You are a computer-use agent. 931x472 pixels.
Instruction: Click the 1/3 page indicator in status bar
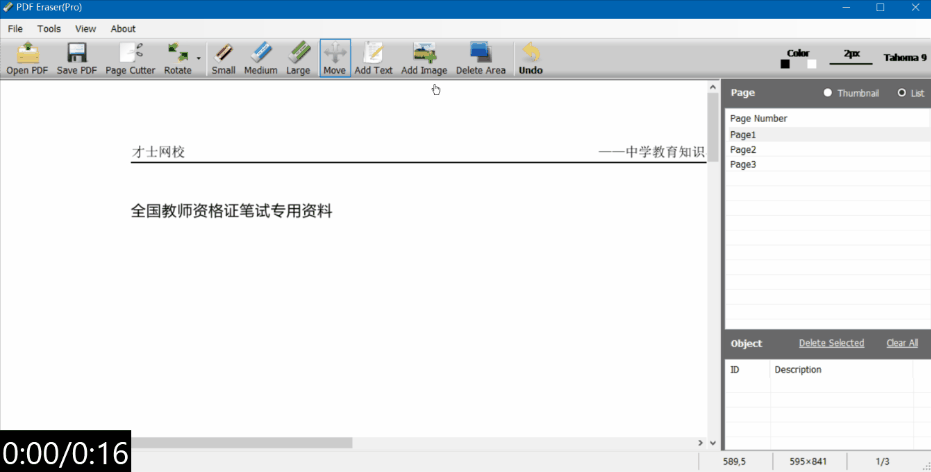point(882,461)
